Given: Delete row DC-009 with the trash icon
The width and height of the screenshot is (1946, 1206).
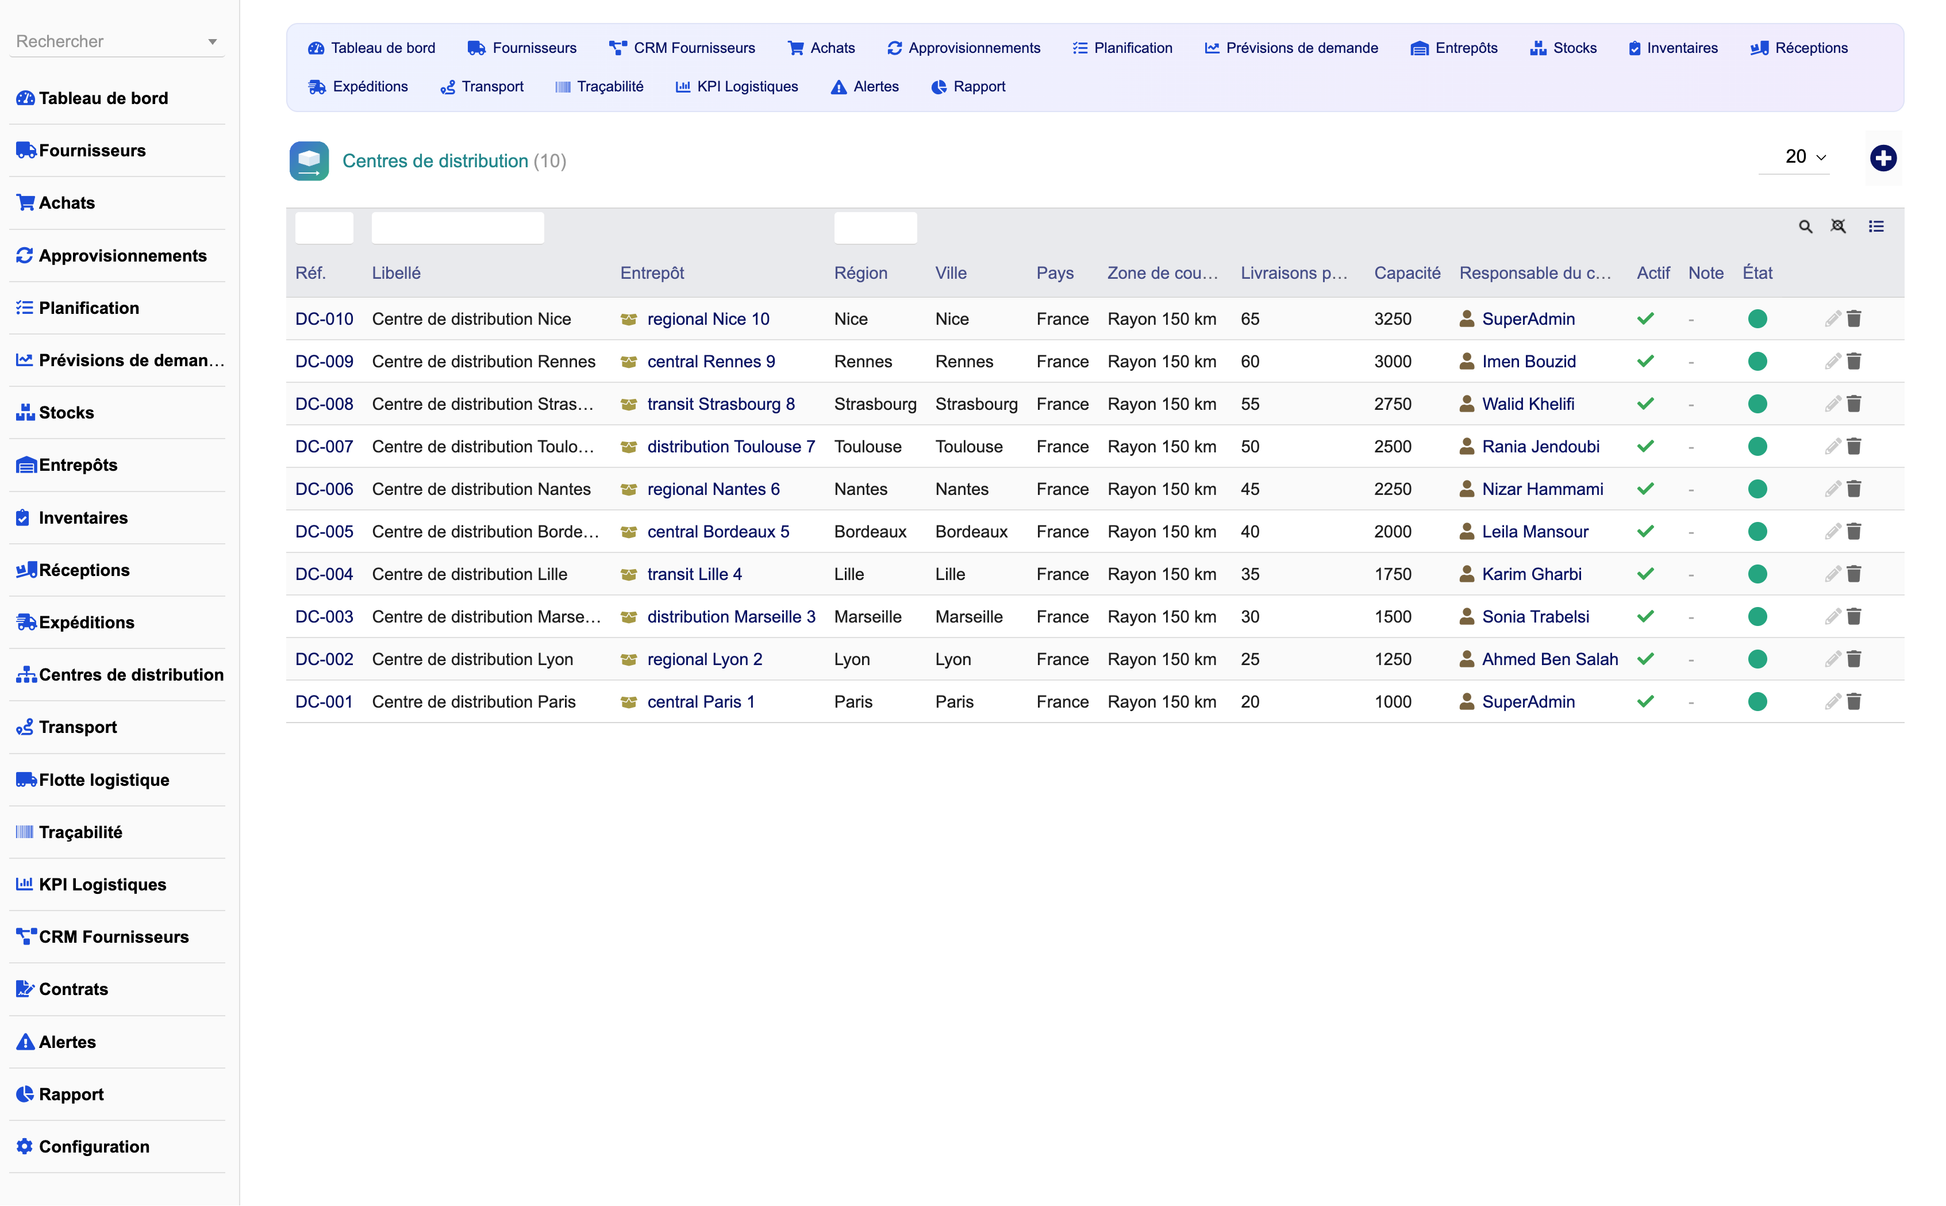Looking at the screenshot, I should (1854, 361).
